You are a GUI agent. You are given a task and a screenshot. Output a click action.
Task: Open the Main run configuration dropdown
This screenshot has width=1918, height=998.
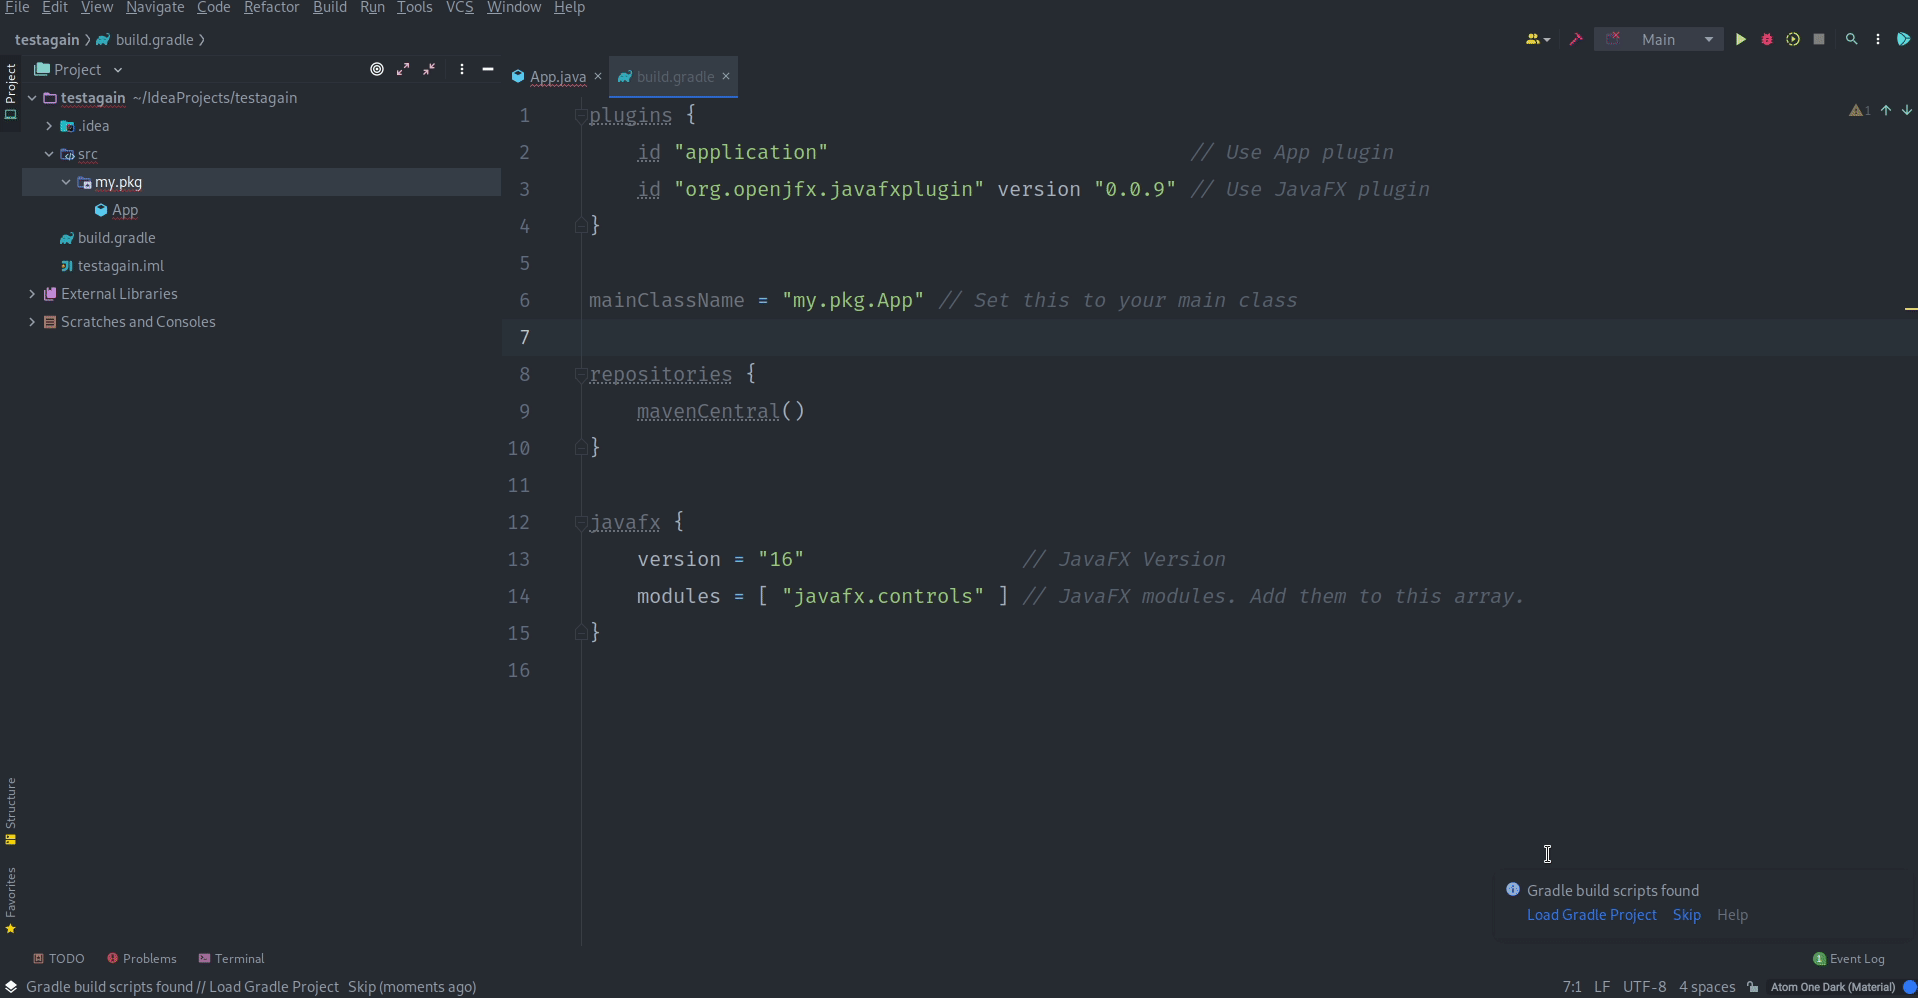pyautogui.click(x=1659, y=40)
